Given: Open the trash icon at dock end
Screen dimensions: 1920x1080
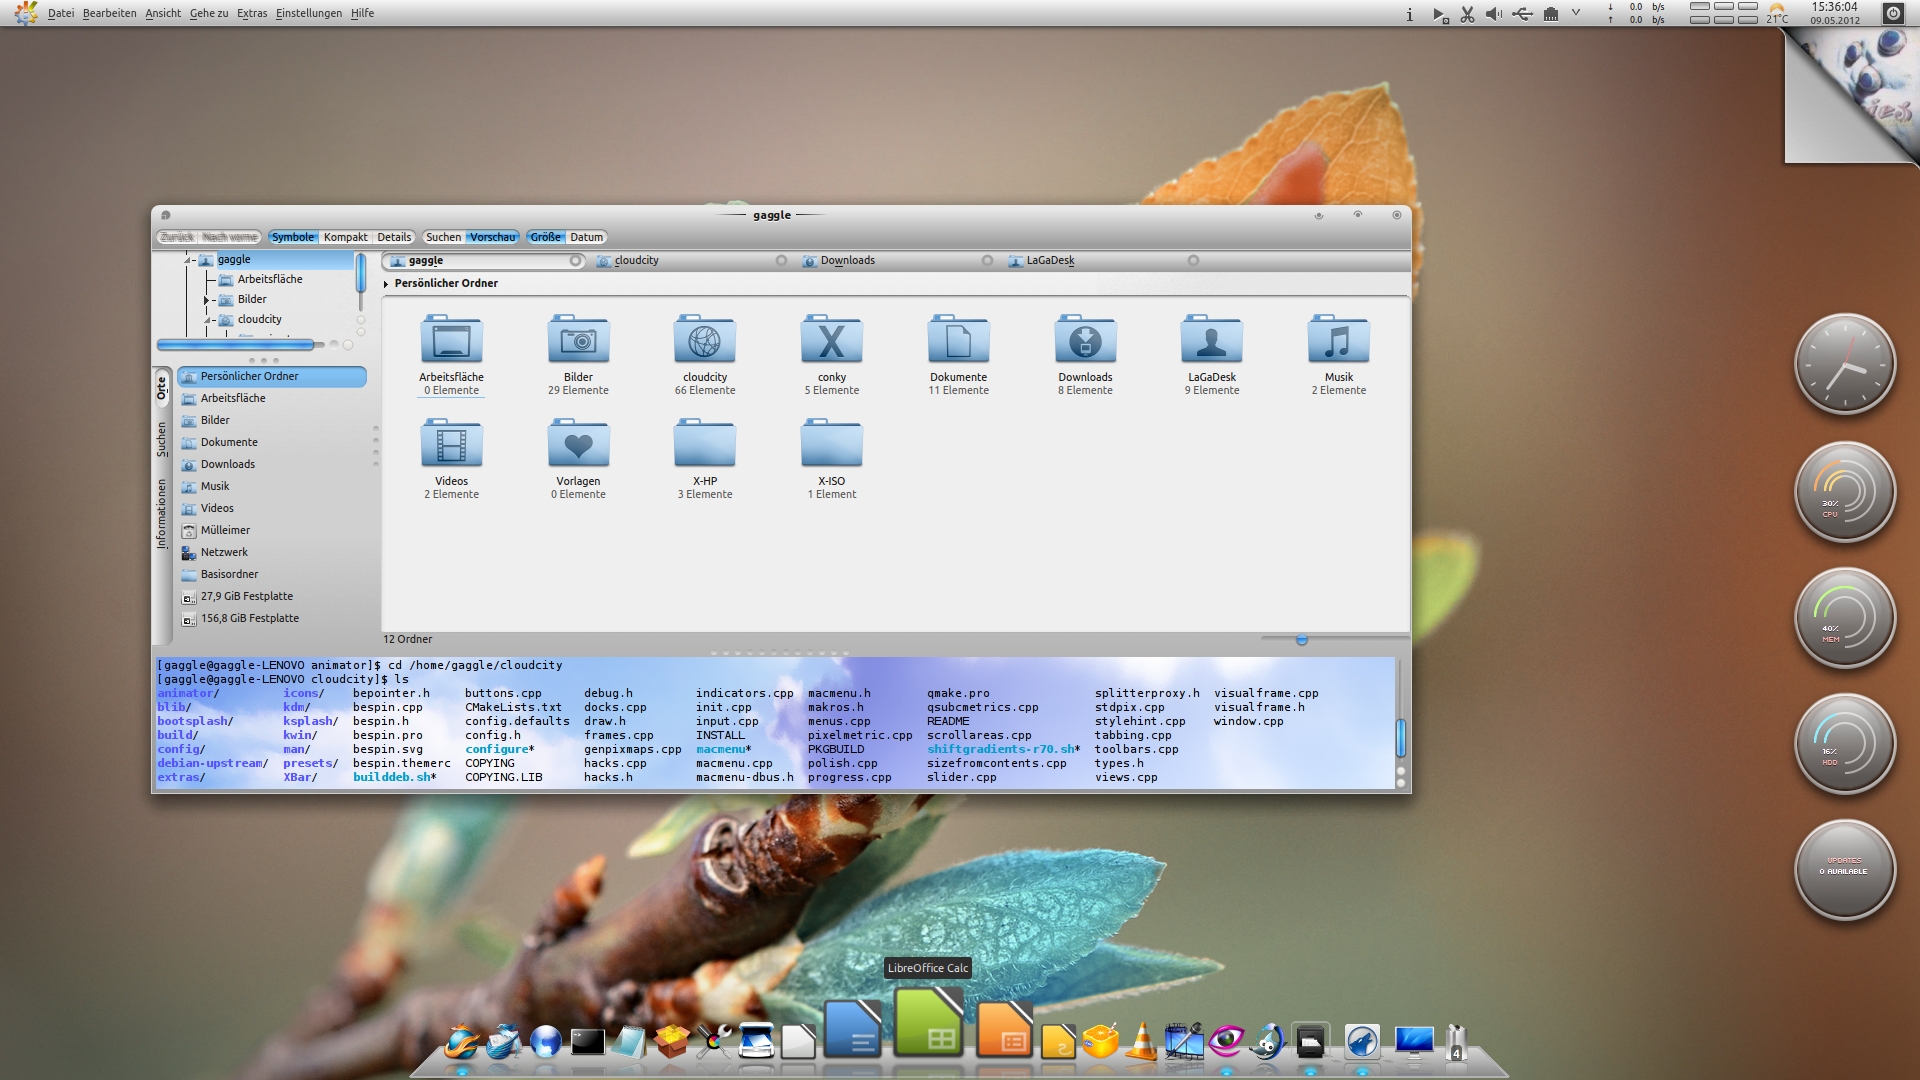Looking at the screenshot, I should pos(1456,1042).
